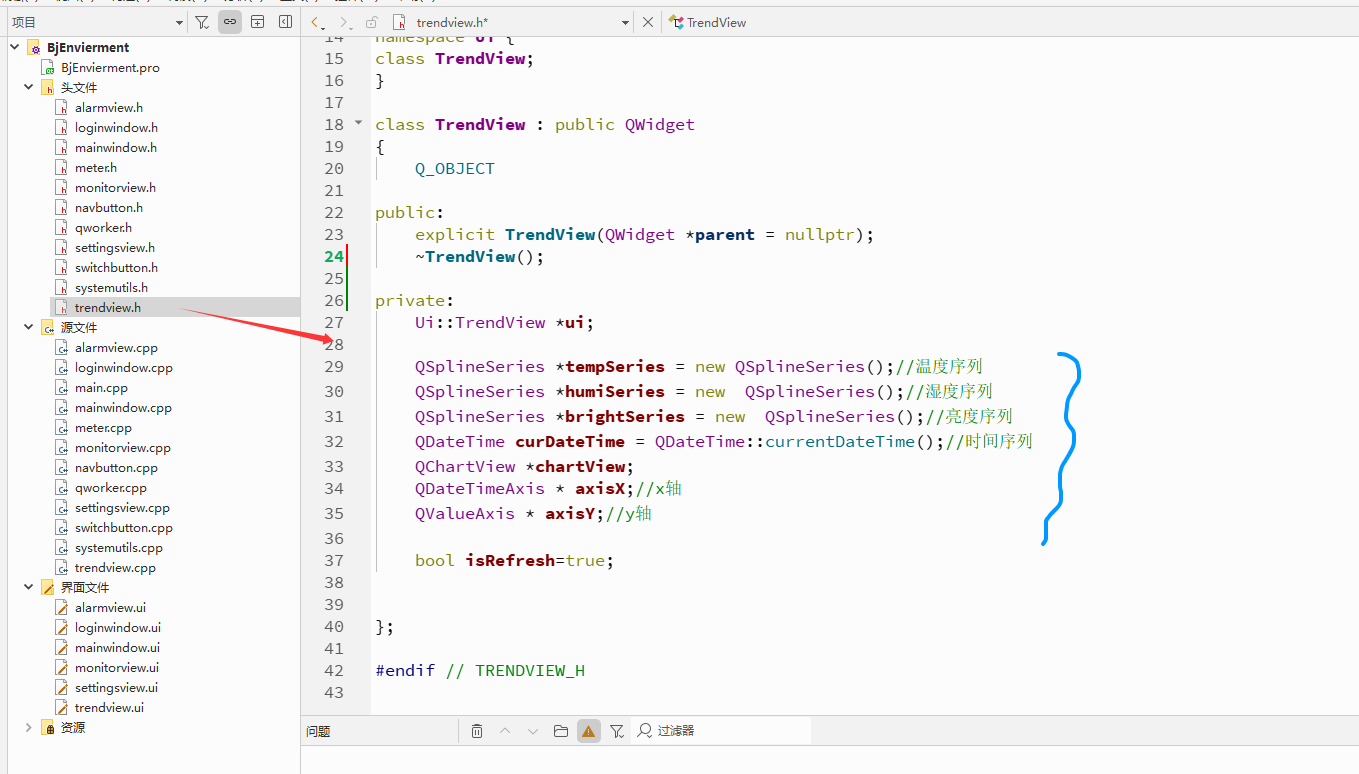Open the 项目 view selector dropdown
The height and width of the screenshot is (774, 1359).
tap(179, 22)
